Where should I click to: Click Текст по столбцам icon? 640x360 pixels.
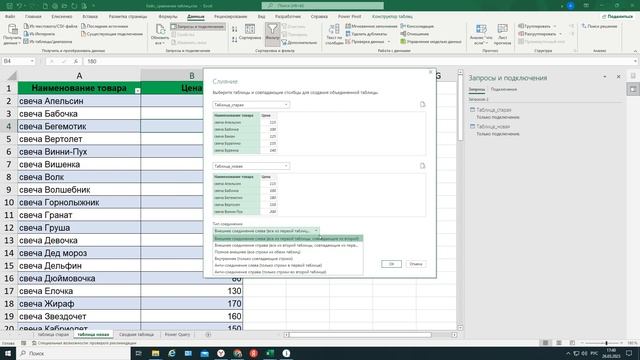[334, 34]
